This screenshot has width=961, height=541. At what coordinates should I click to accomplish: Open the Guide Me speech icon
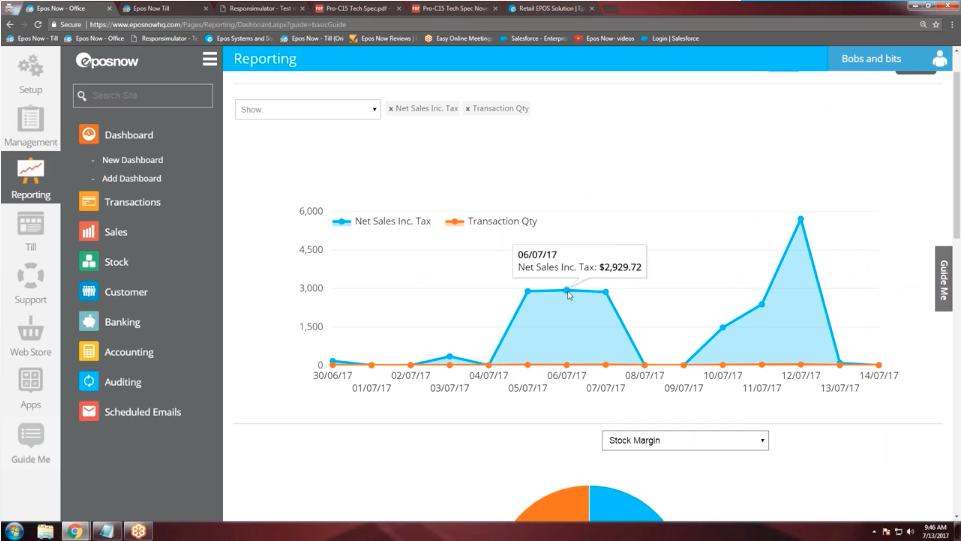click(30, 436)
